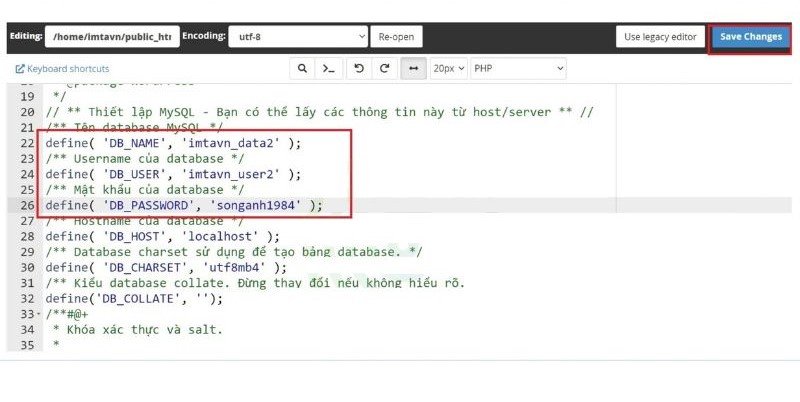Click on the DB_COLLATE line 32
Viewport: 800px width, 402px height.
click(x=134, y=298)
